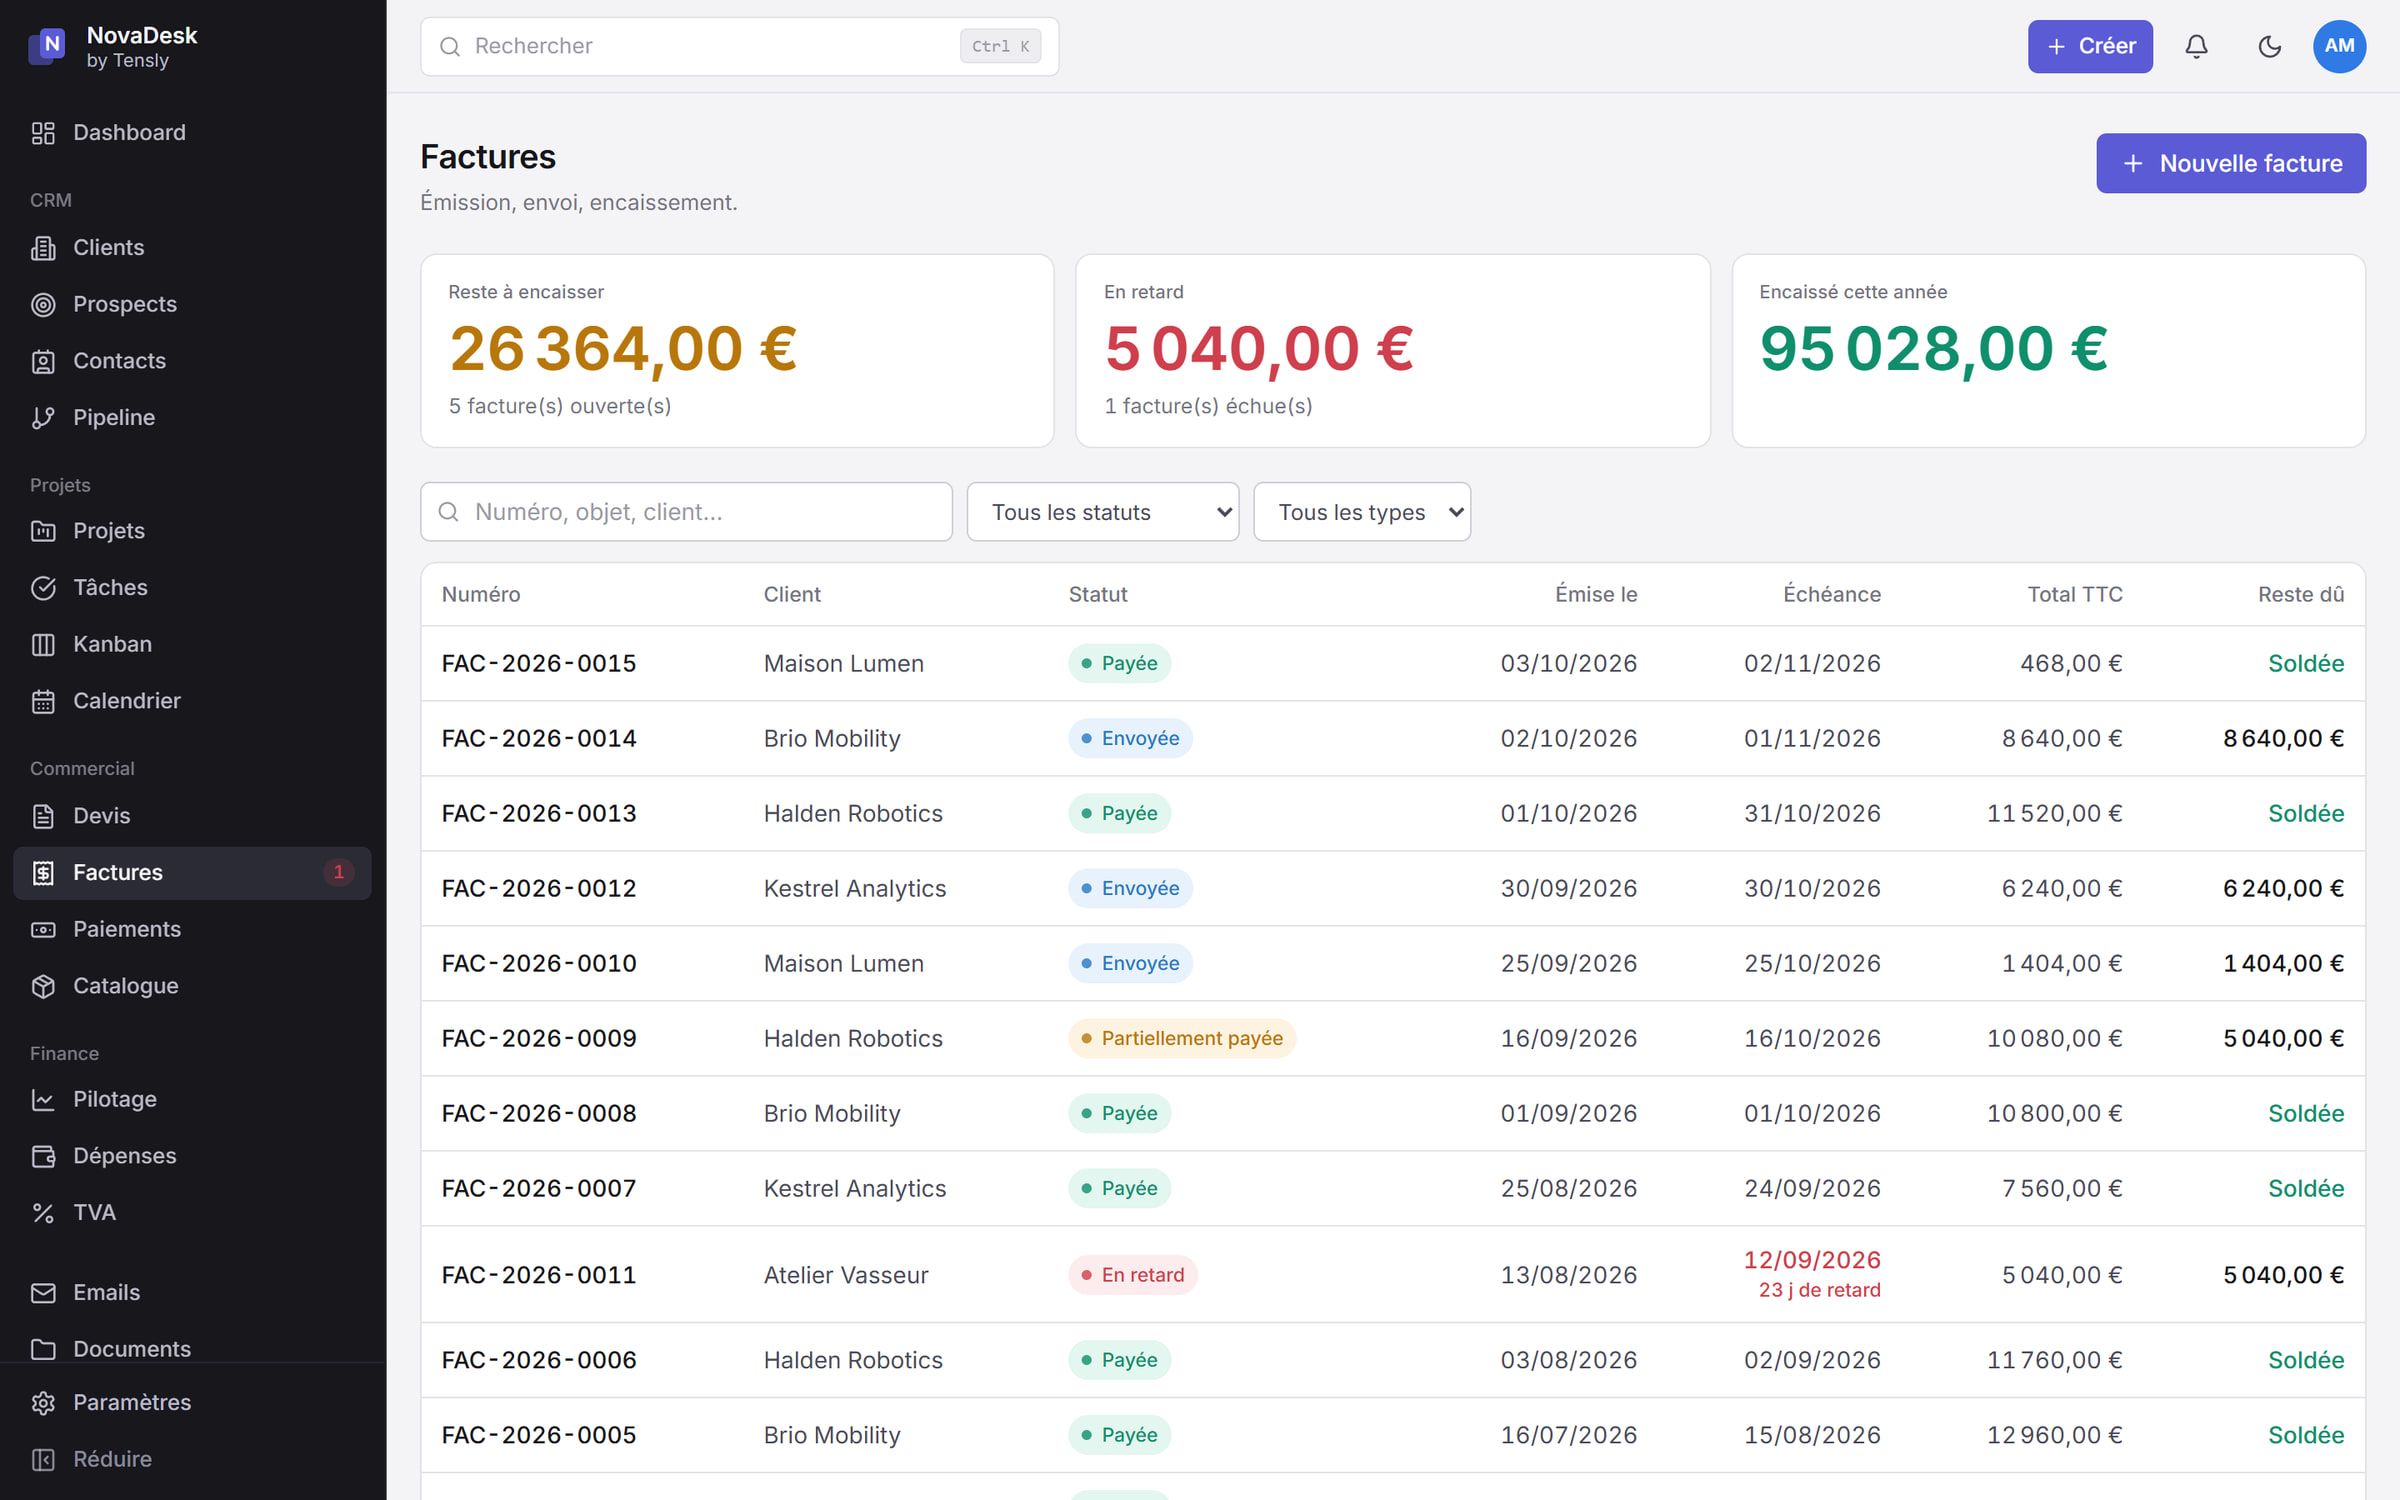The height and width of the screenshot is (1500, 2400).
Task: Open Clients building icon
Action: [x=43, y=248]
